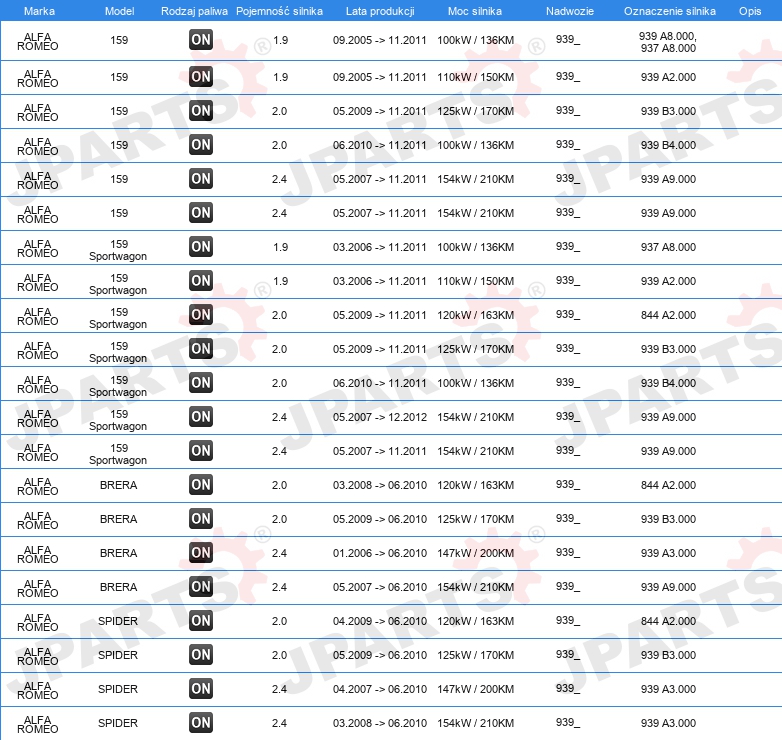The height and width of the screenshot is (740, 782).
Task: Select 'SPIDER' model cell in the 154kW/210KM row
Action: pos(118,723)
